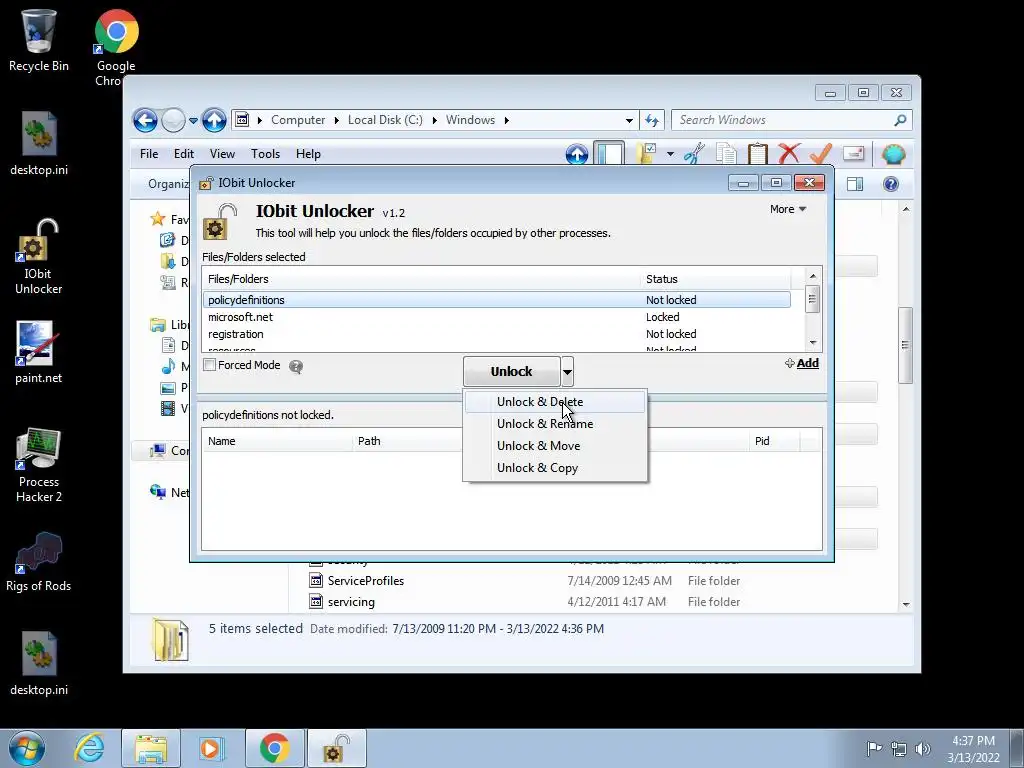Screen dimensions: 1024x768
Task: Click the email envelope icon in Explorer toolbar
Action: click(x=853, y=154)
